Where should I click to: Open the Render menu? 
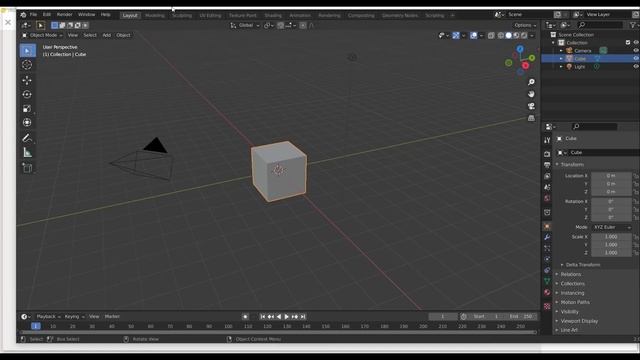(x=64, y=15)
